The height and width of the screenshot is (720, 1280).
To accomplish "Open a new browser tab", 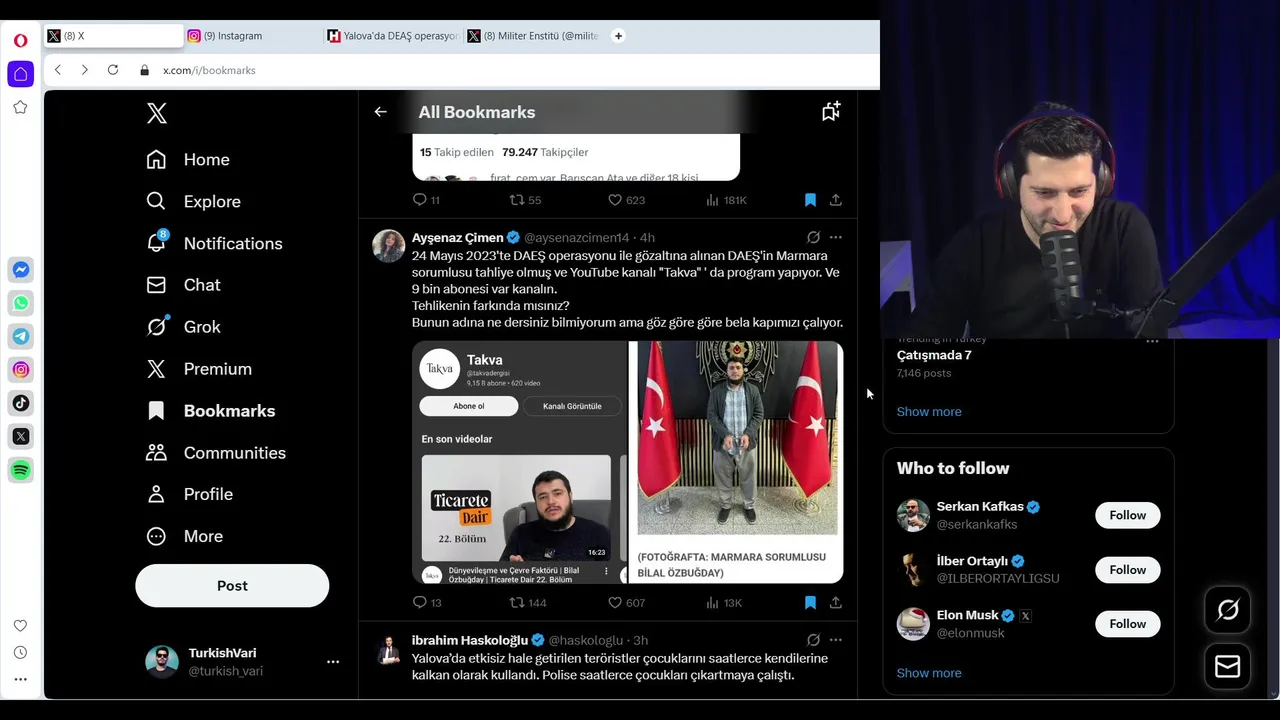I will 618,36.
